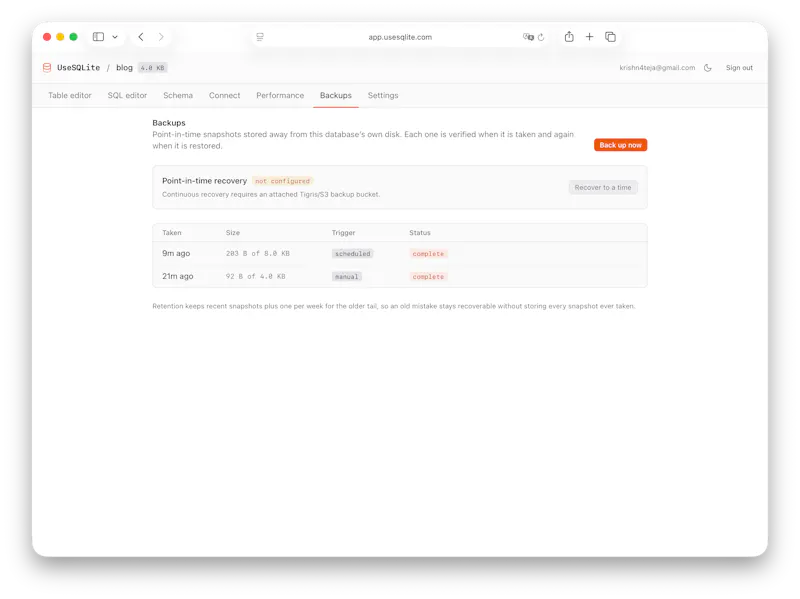Expand the sidebar options chevron
This screenshot has height=599, width=800.
click(115, 37)
